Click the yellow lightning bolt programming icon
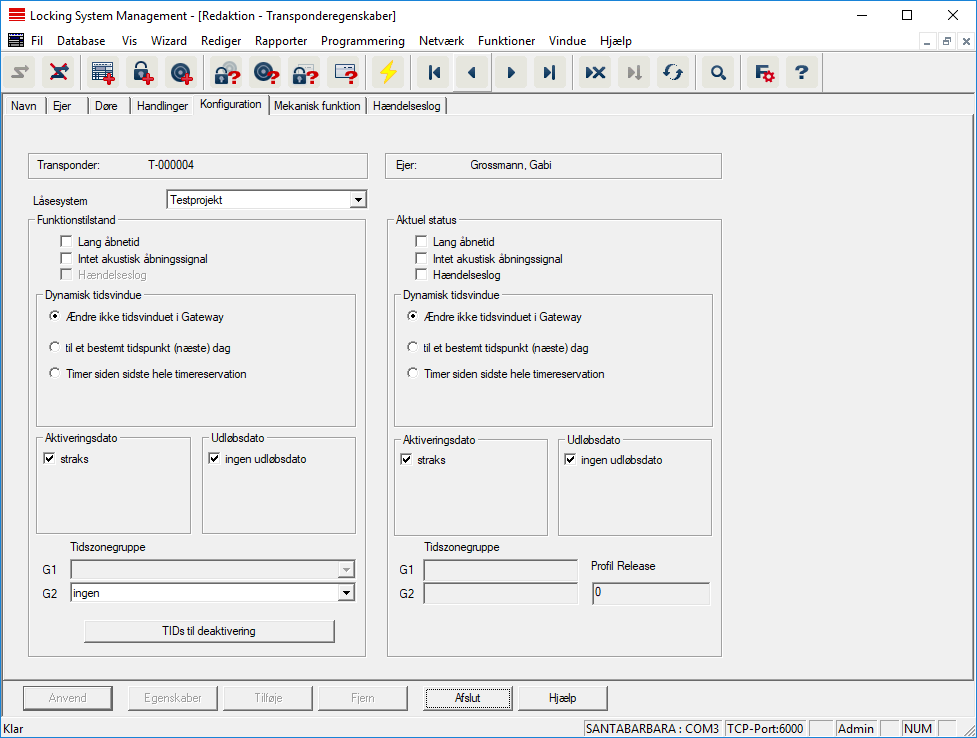This screenshot has height=738, width=977. 388,73
